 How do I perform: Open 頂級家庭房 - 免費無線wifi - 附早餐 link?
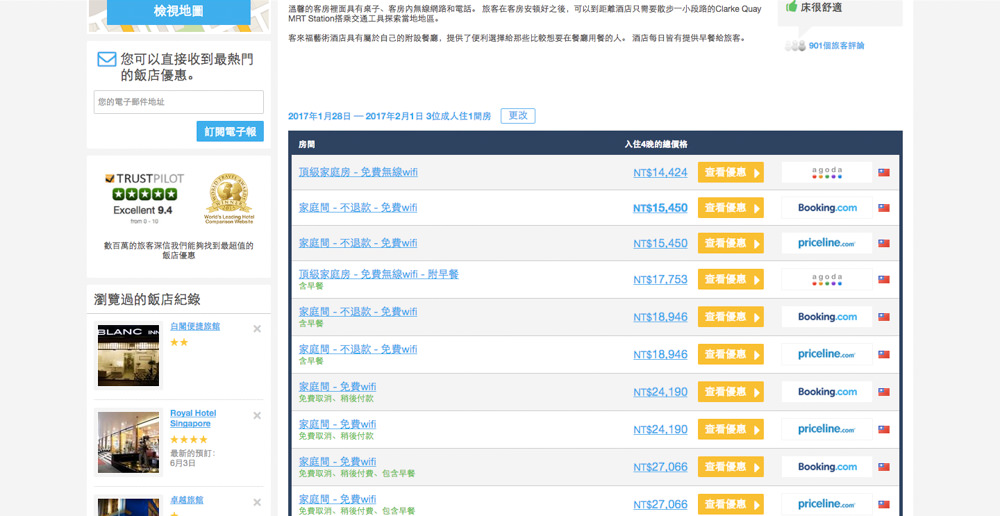(379, 274)
